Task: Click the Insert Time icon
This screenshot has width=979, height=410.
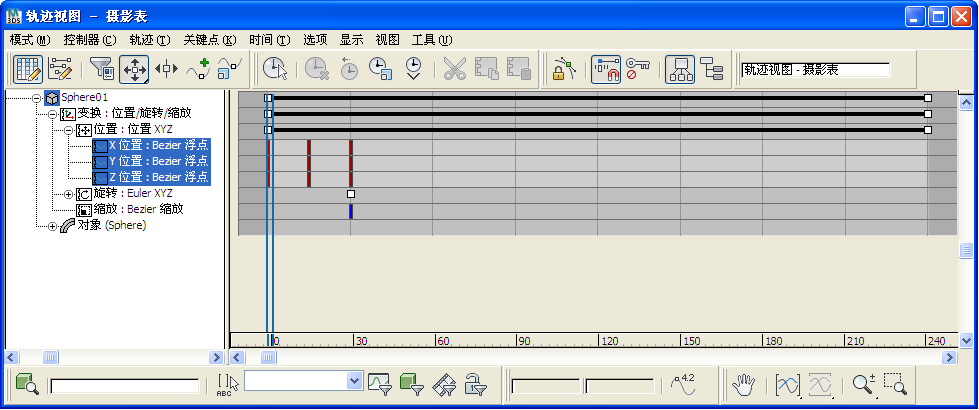Action: pos(413,69)
